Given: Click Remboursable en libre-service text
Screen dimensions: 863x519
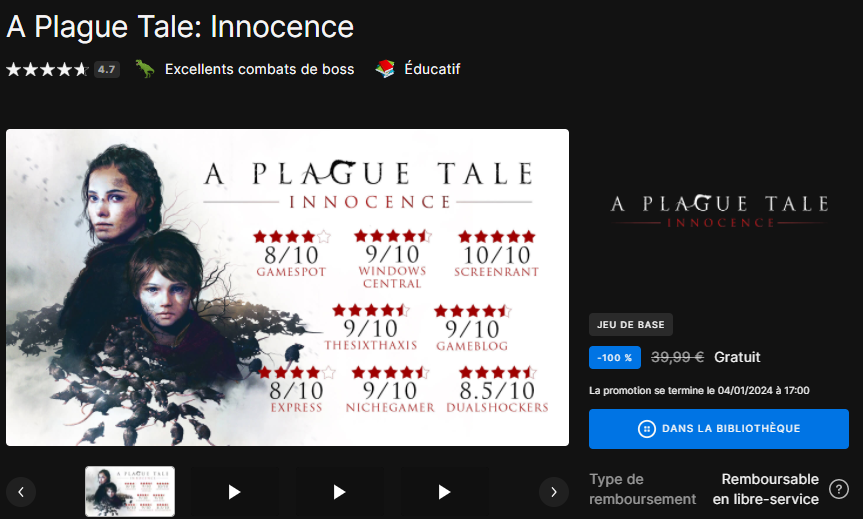Looking at the screenshot, I should tap(765, 489).
